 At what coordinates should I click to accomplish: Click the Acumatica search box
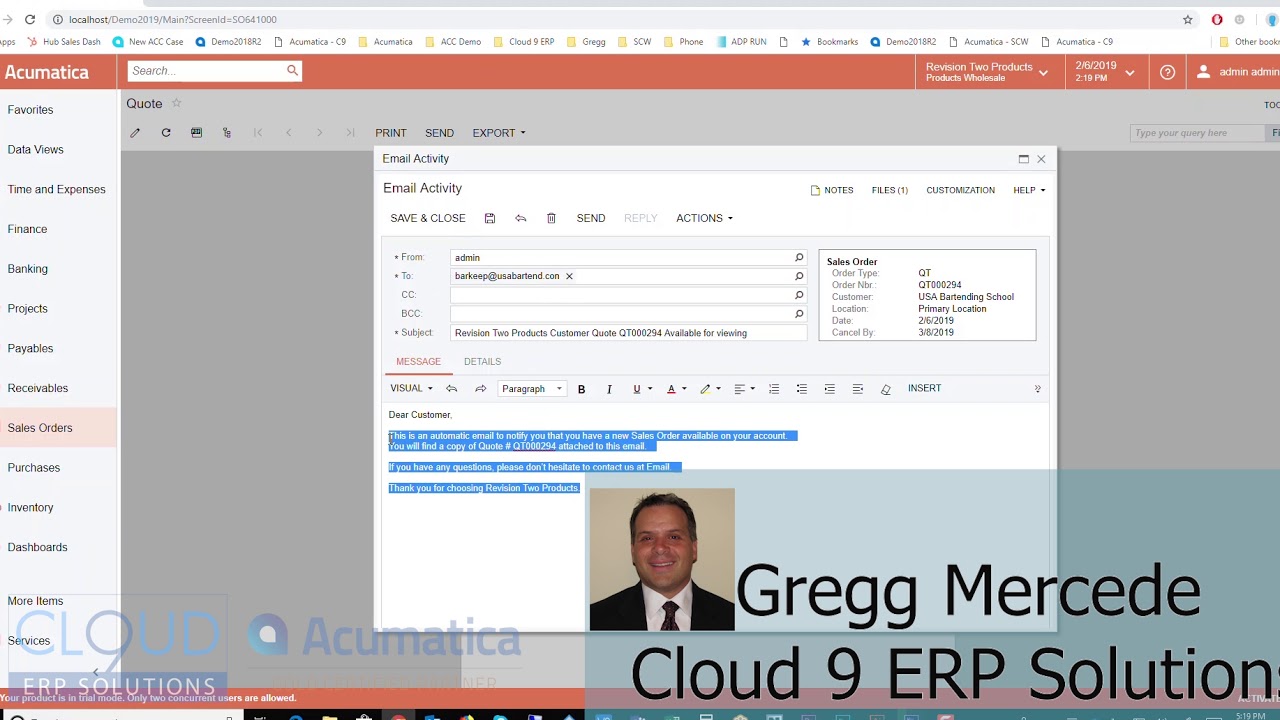(x=215, y=71)
